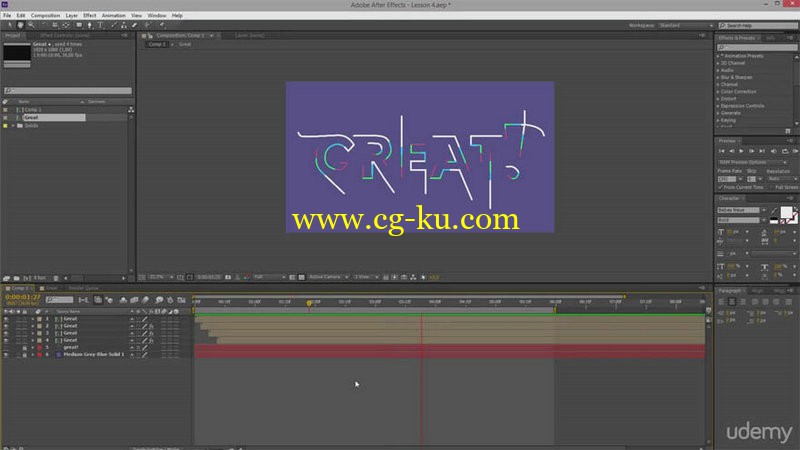Expand 3D Channel effects category
This screenshot has height=450, width=800.
(x=718, y=63)
